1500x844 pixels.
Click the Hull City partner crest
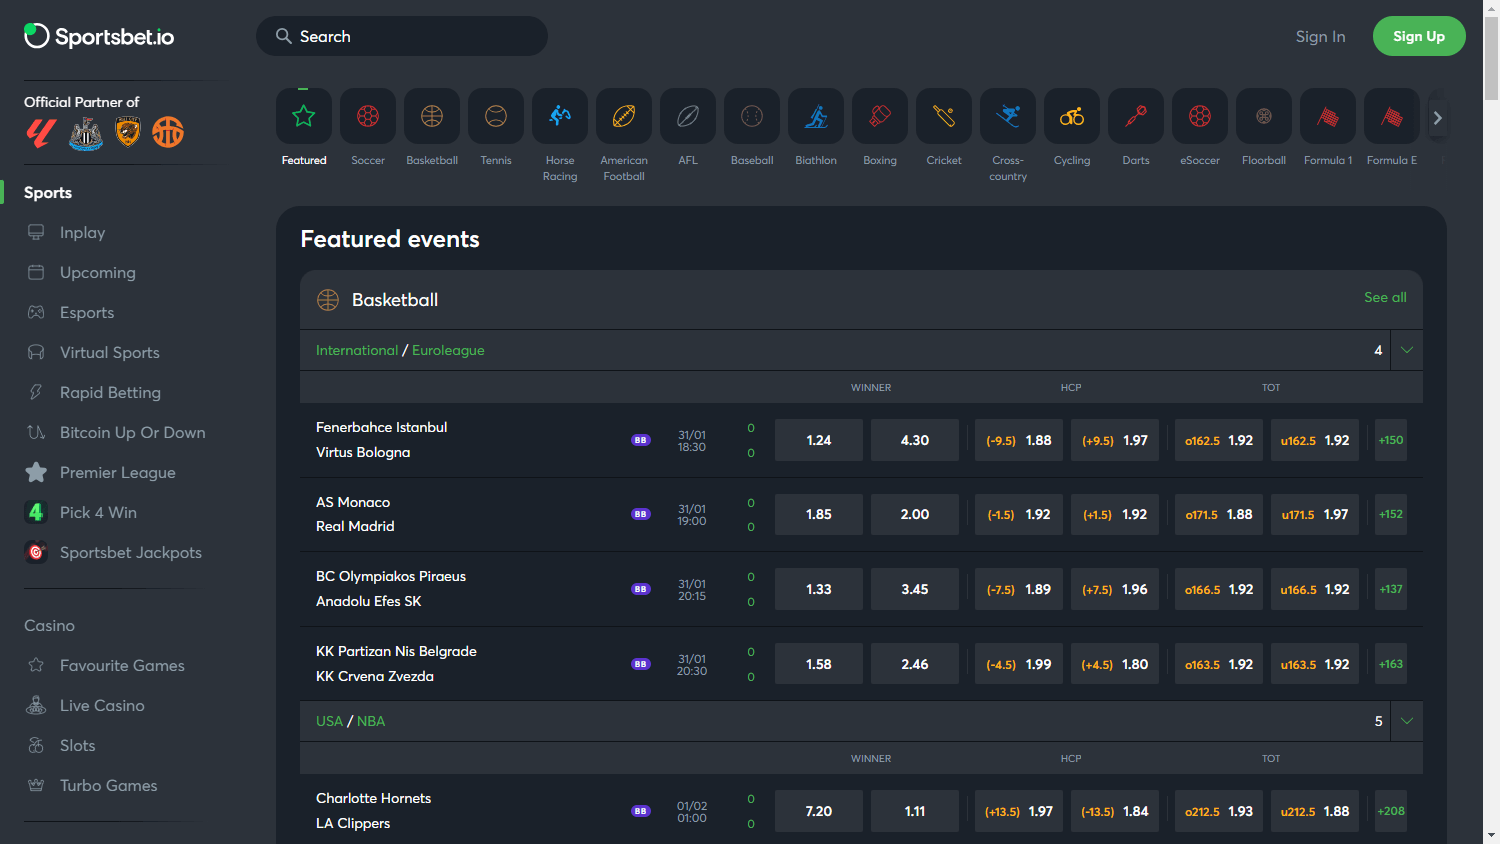128,132
